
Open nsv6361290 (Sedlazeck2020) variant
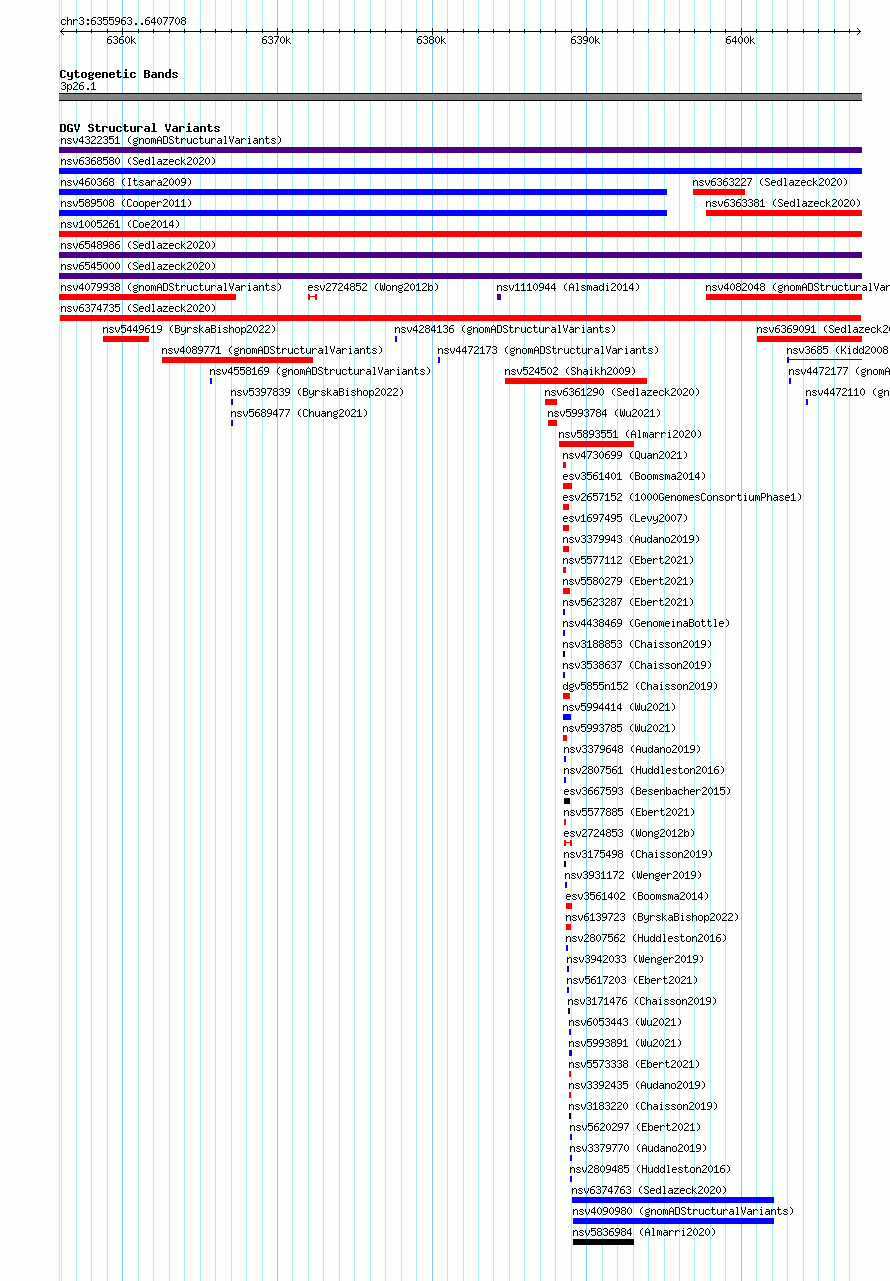(x=622, y=392)
